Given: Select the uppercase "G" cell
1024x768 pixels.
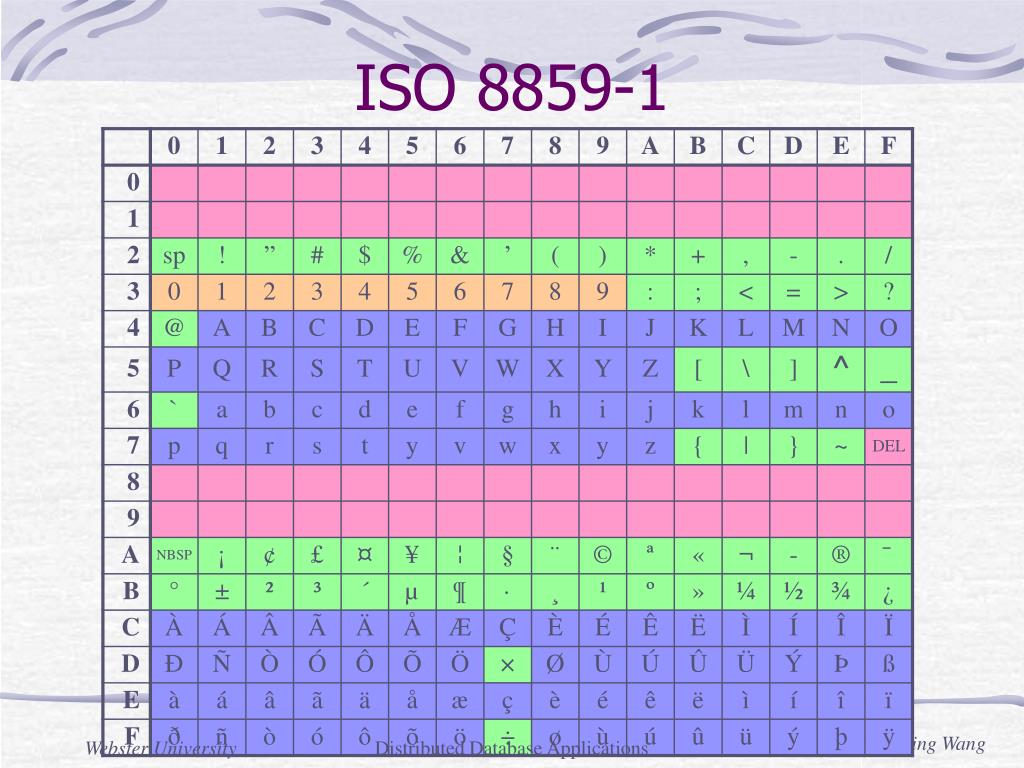Looking at the screenshot, I should 507,328.
